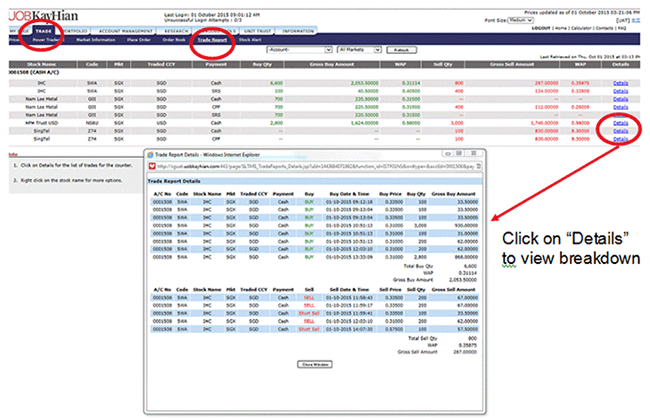
Task: Click 1,740.00000 gross sell amount in main table
Action: click(x=544, y=123)
